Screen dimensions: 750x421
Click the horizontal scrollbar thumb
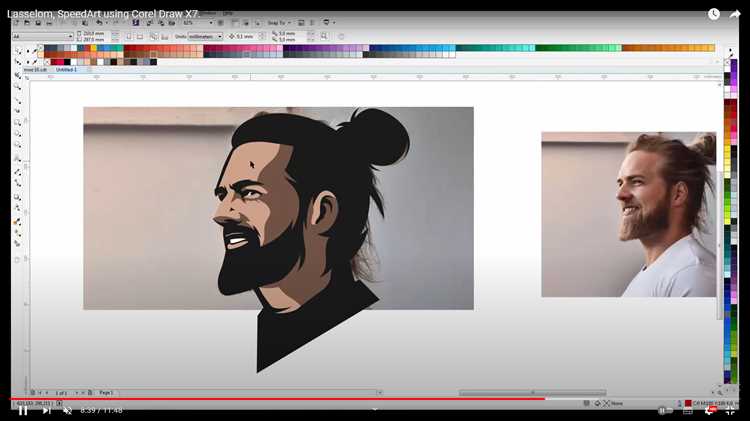[x=532, y=393]
